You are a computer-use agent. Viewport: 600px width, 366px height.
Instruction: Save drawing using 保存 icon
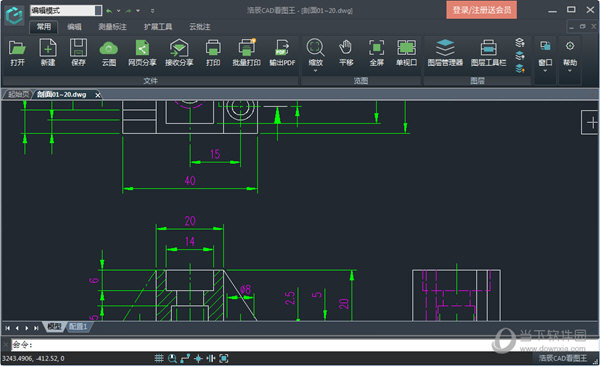tap(78, 52)
